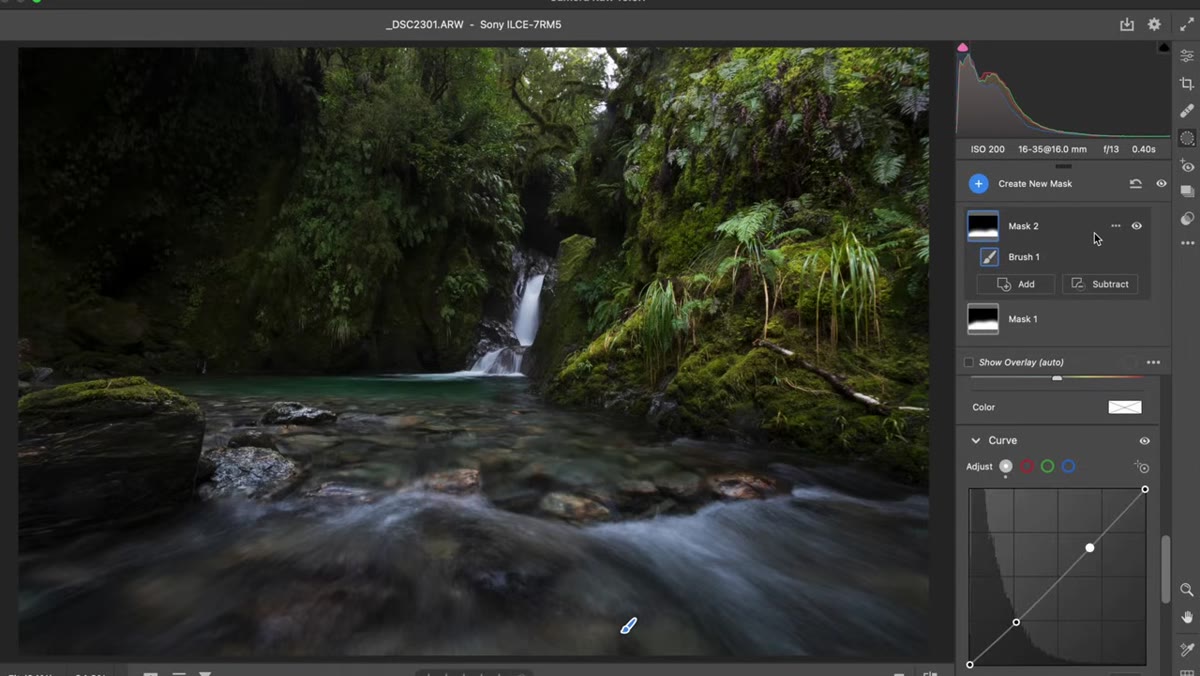Open Camera Raw preferences gear
The width and height of the screenshot is (1200, 676).
[x=1154, y=24]
